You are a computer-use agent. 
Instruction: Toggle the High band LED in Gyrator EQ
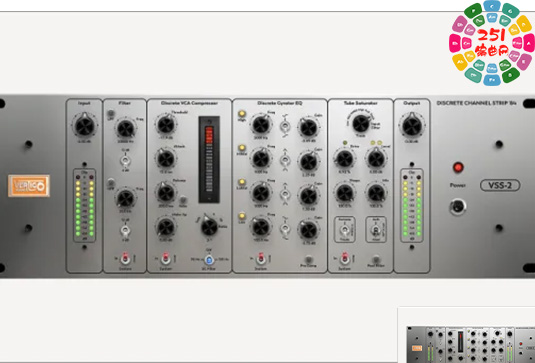[242, 113]
